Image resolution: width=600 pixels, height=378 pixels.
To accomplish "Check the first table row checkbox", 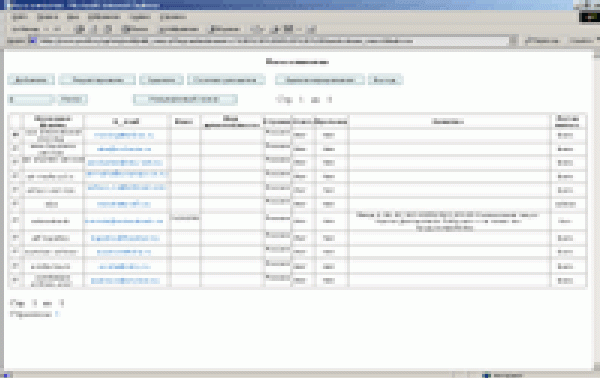I will point(16,135).
